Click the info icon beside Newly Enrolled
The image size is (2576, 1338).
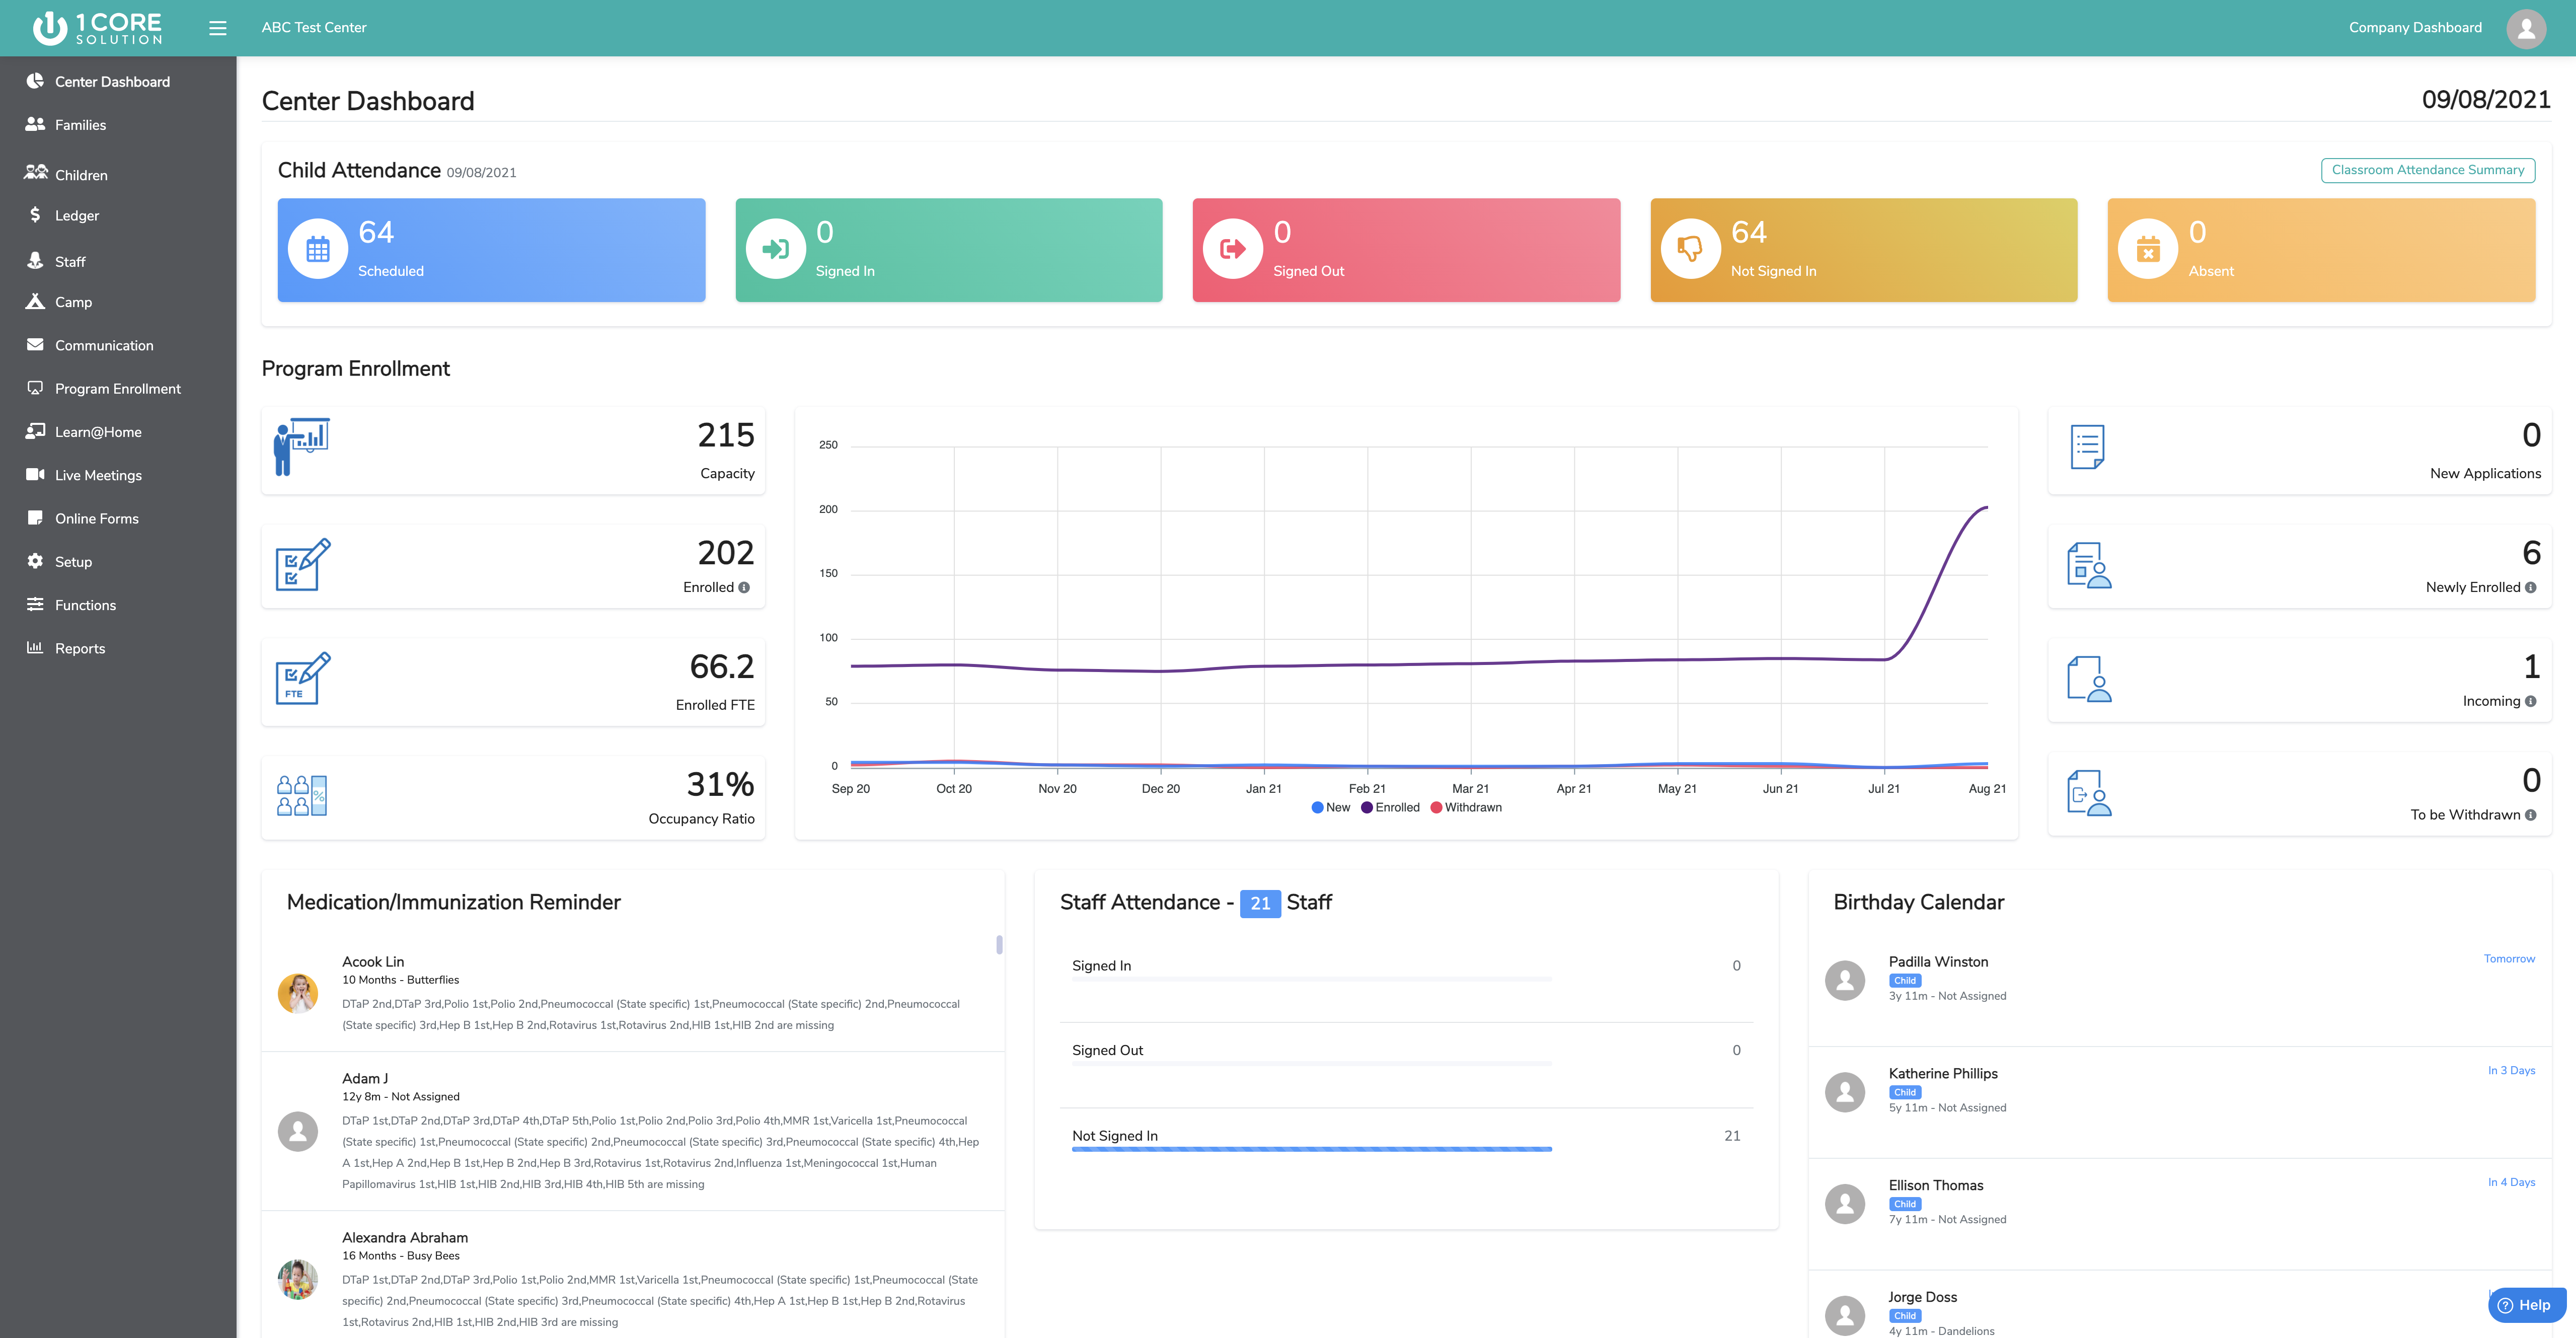[x=2530, y=587]
